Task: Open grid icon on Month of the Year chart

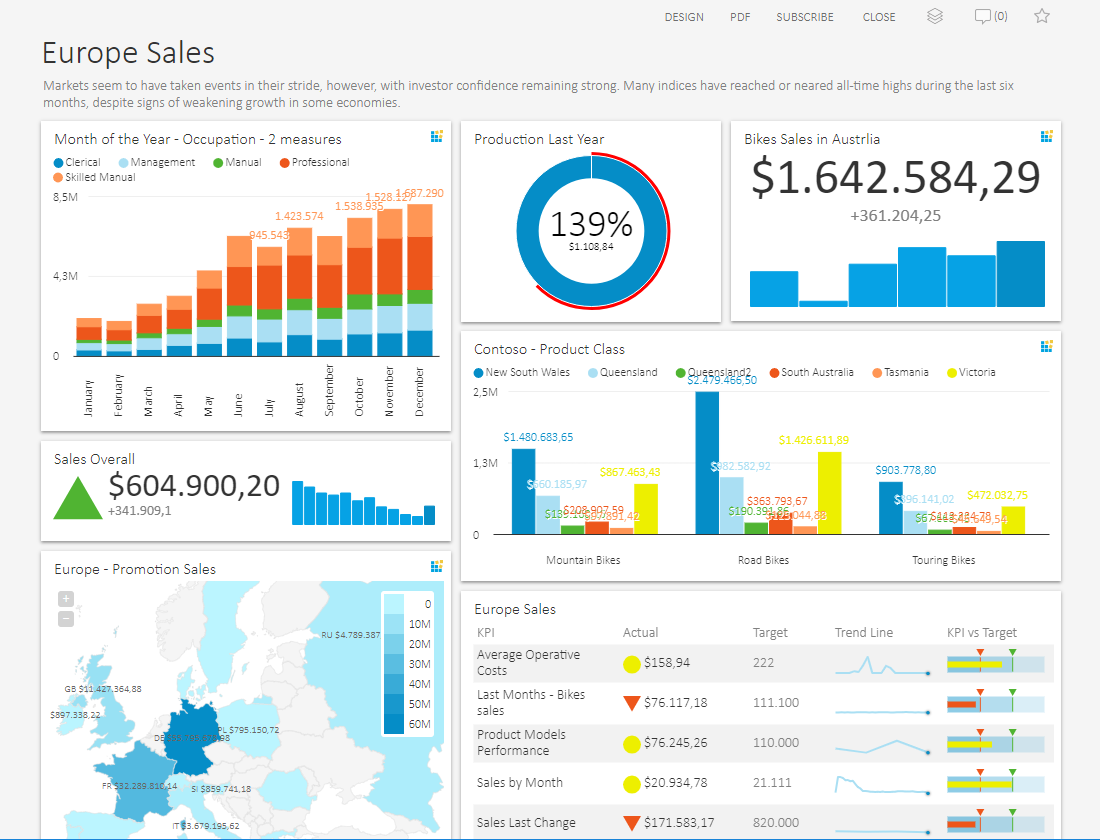Action: 436,136
